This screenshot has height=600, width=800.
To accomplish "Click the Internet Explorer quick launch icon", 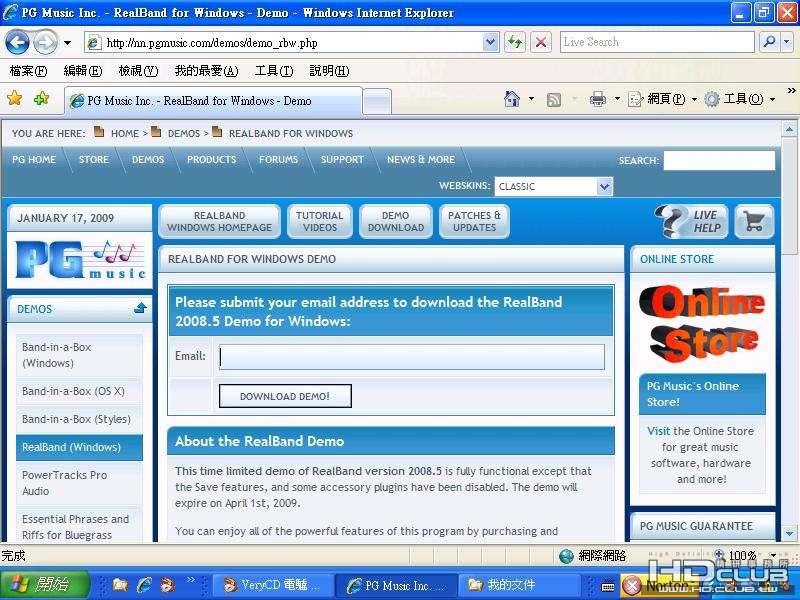I will [x=144, y=585].
